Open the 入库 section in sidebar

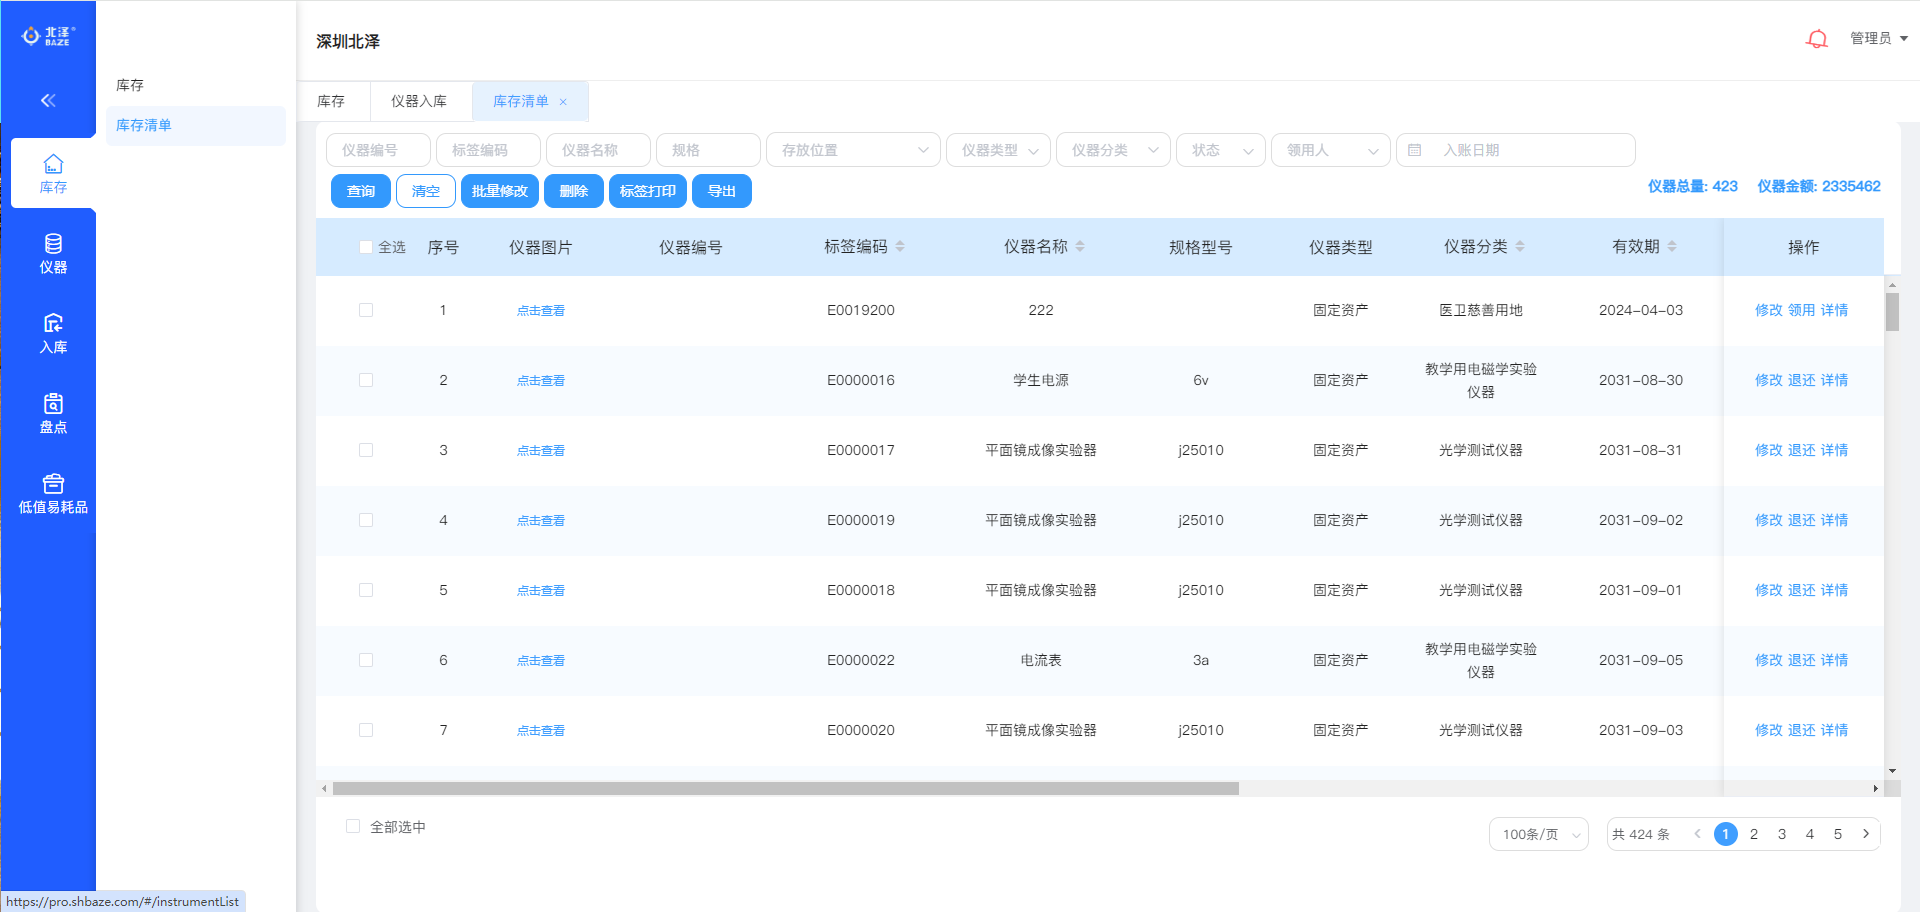click(53, 334)
